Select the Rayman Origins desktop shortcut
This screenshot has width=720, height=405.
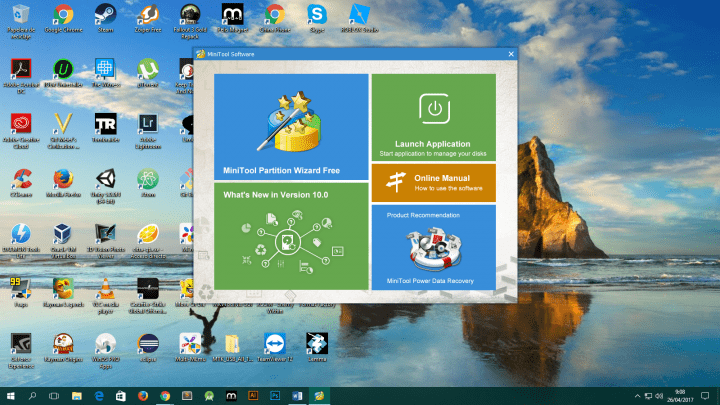point(63,348)
